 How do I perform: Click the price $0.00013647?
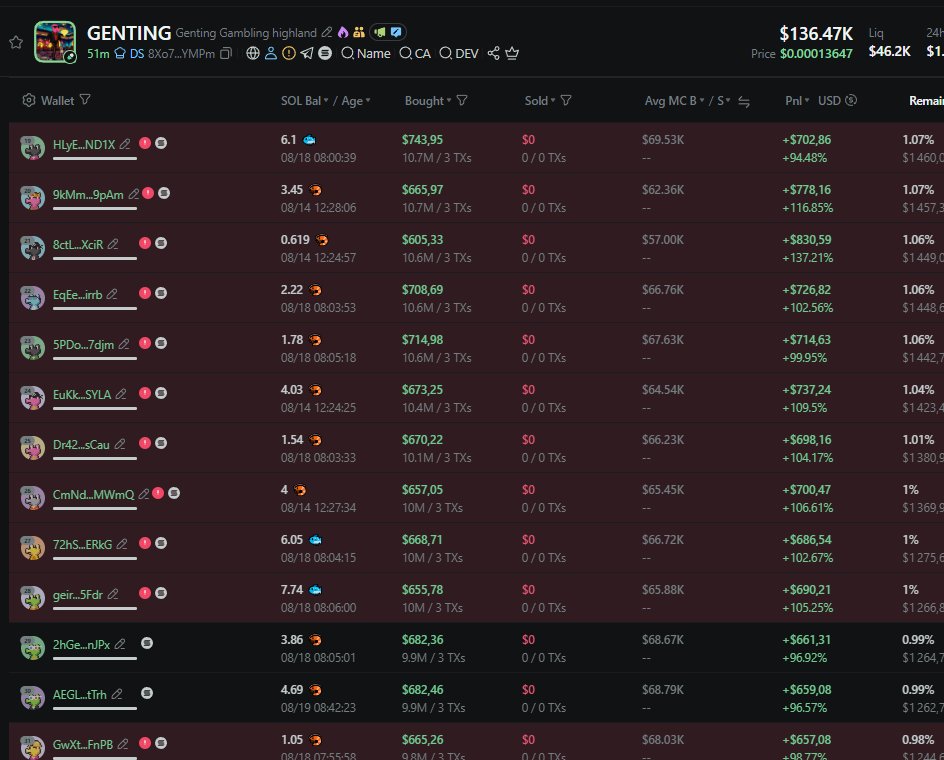tap(816, 54)
